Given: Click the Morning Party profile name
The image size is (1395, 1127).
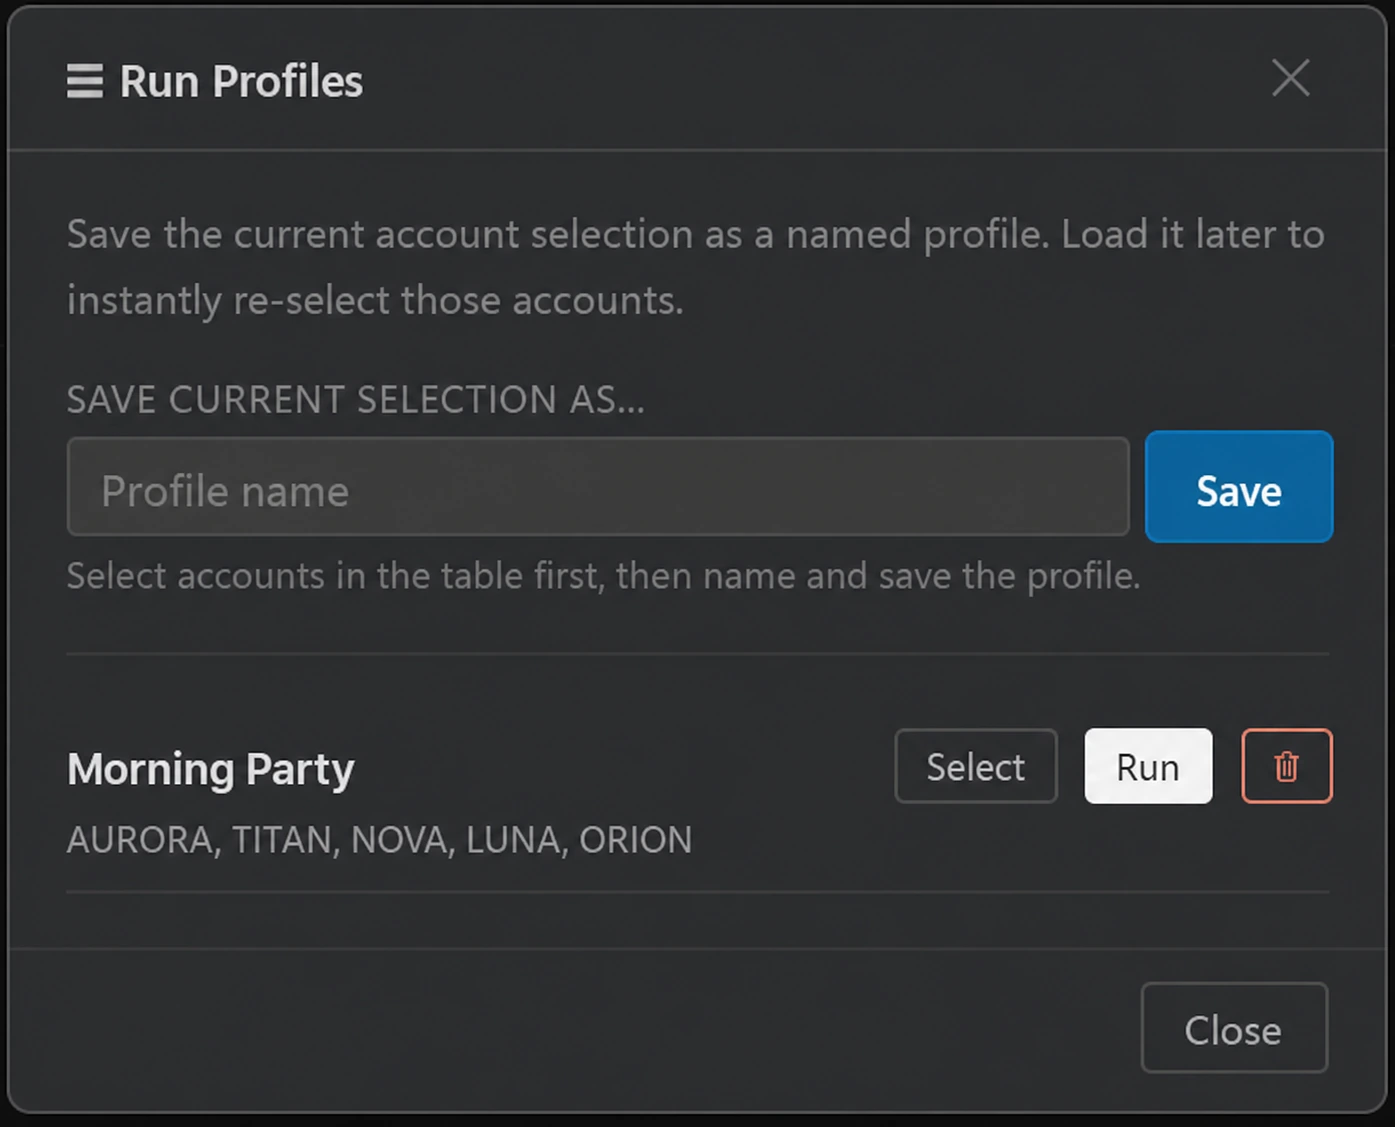Looking at the screenshot, I should click(211, 770).
